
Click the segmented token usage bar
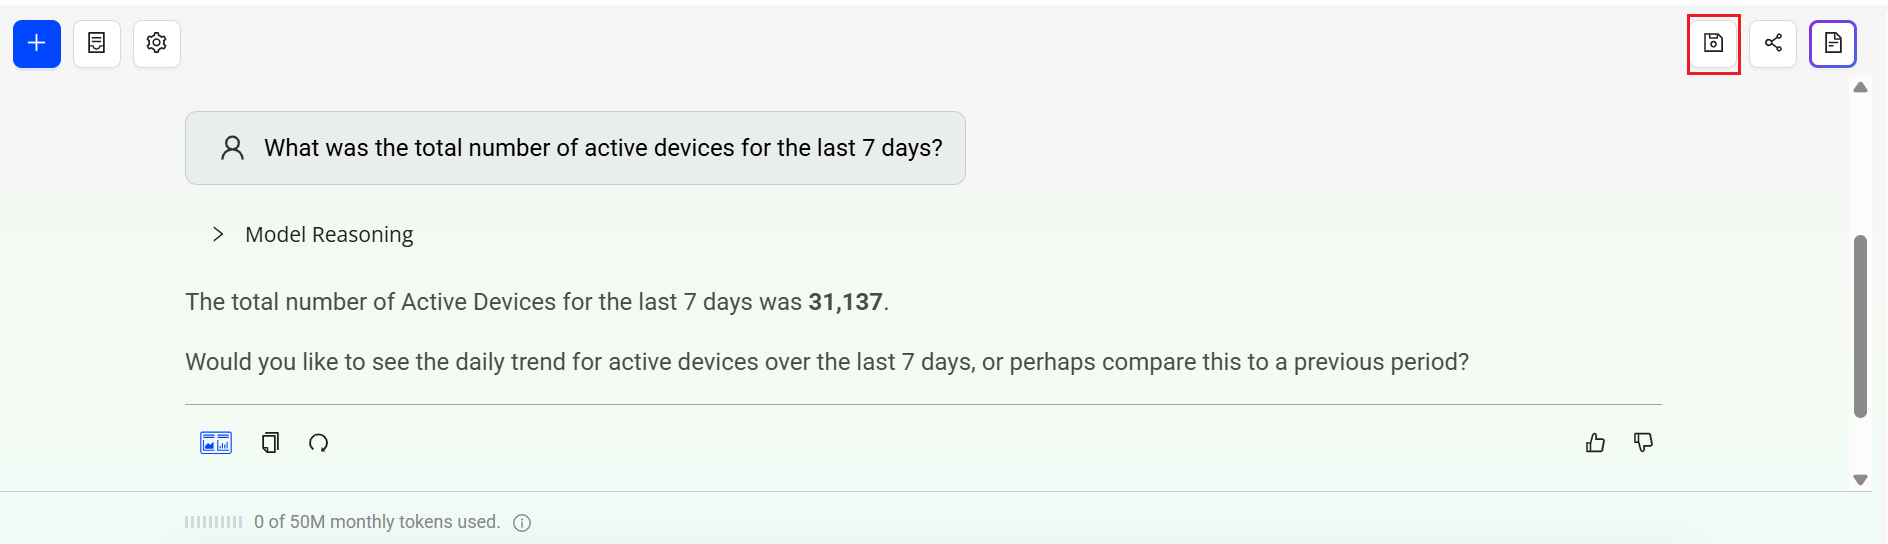[x=213, y=522]
